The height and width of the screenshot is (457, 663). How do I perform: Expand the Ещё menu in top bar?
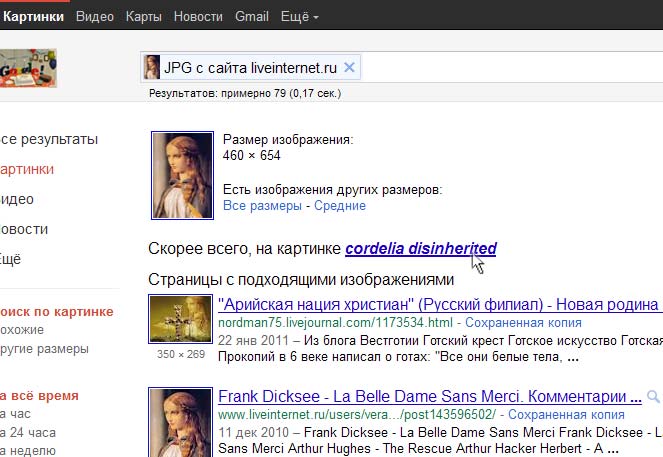[x=299, y=17]
